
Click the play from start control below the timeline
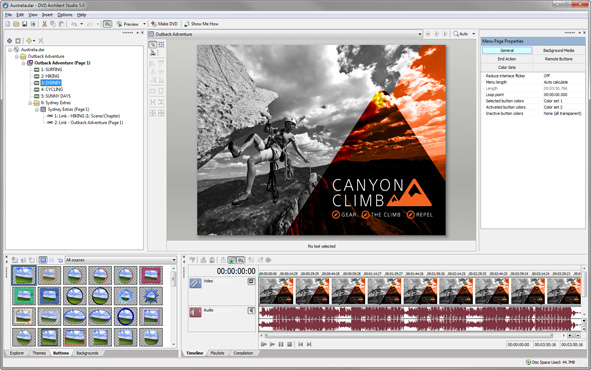263,344
